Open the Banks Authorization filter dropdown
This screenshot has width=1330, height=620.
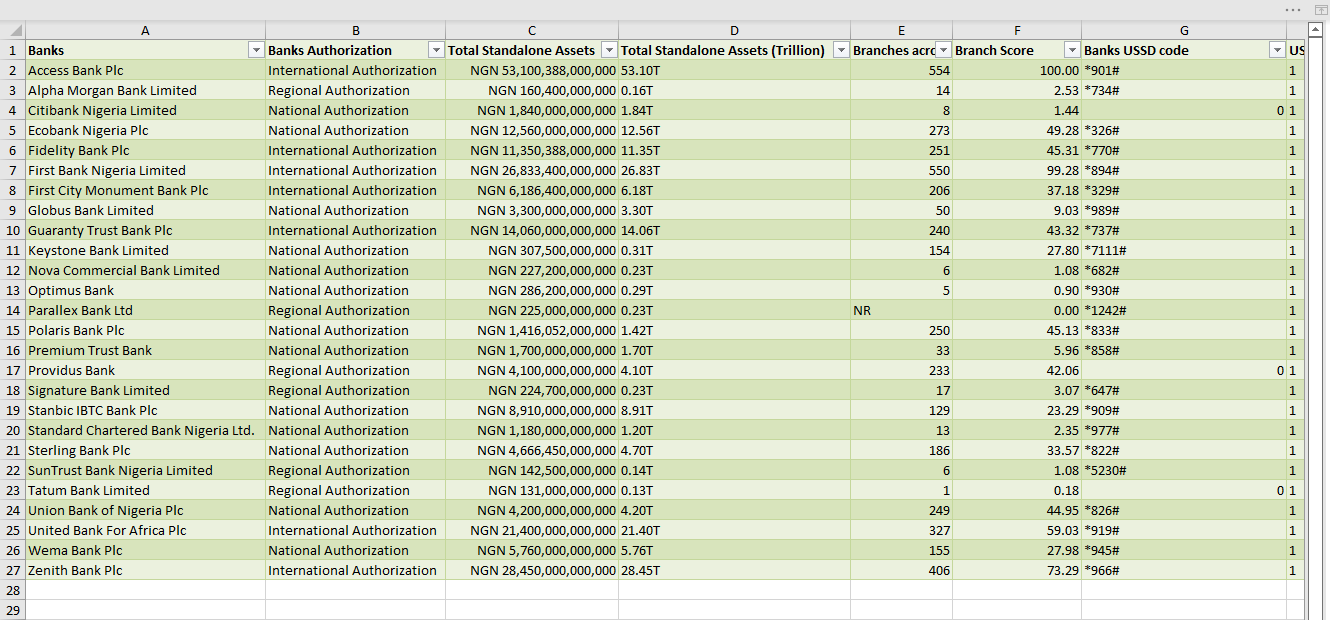coord(436,50)
